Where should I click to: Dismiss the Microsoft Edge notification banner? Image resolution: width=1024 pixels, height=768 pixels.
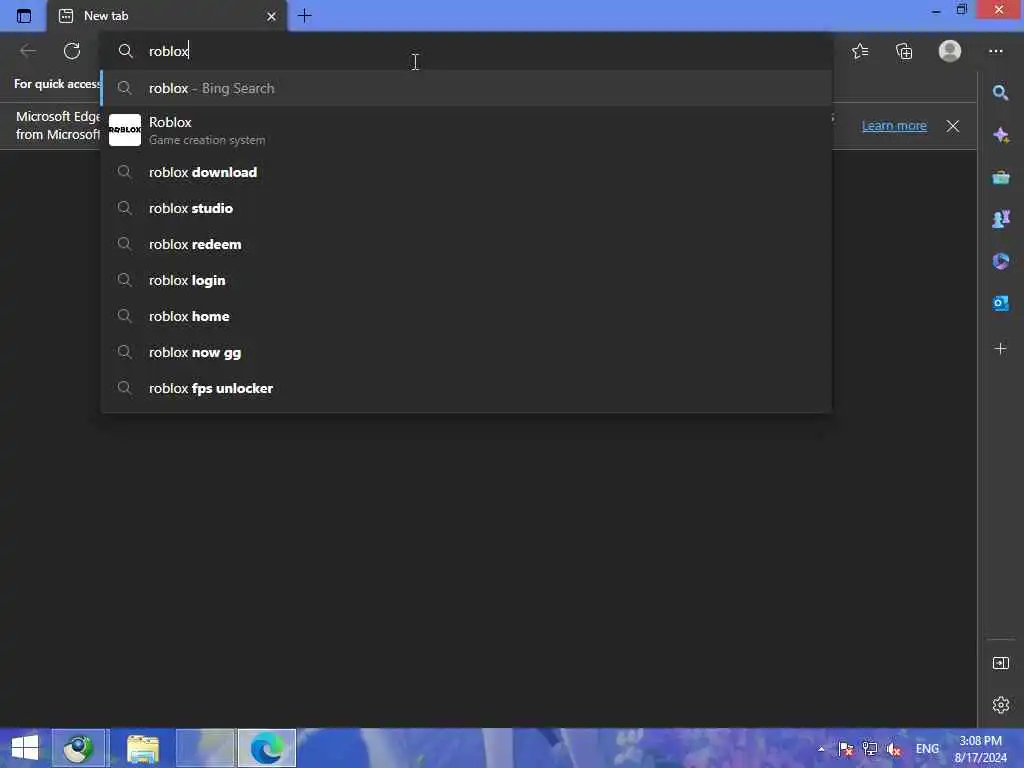pos(953,126)
